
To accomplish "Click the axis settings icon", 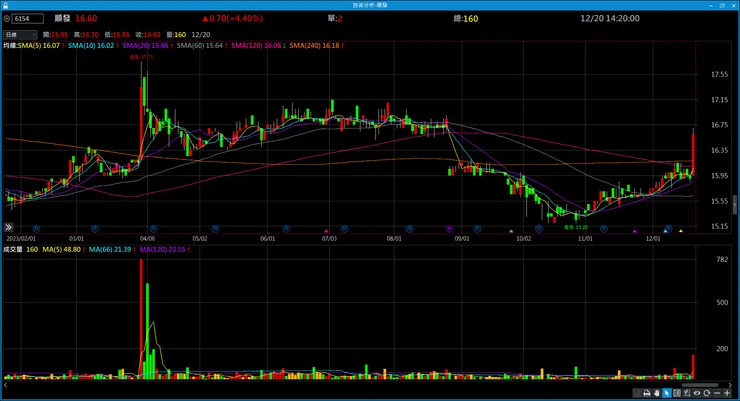I will tap(687, 393).
